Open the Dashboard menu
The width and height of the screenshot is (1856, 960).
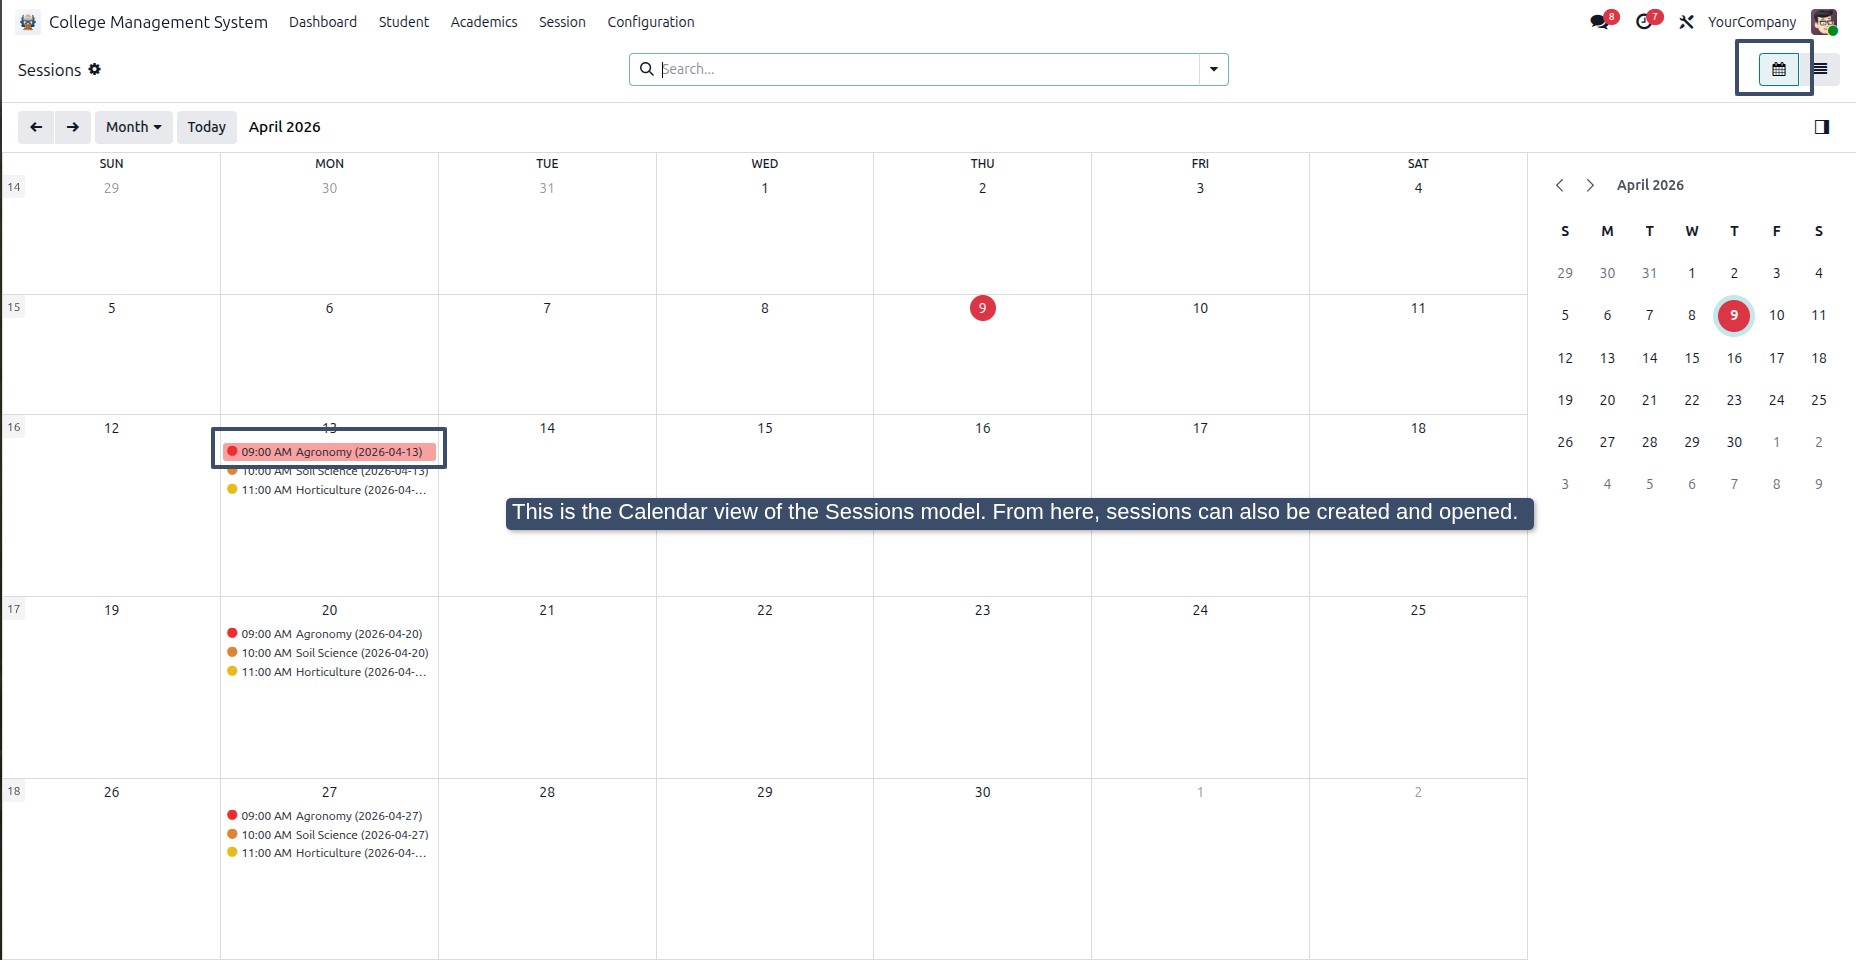click(323, 22)
